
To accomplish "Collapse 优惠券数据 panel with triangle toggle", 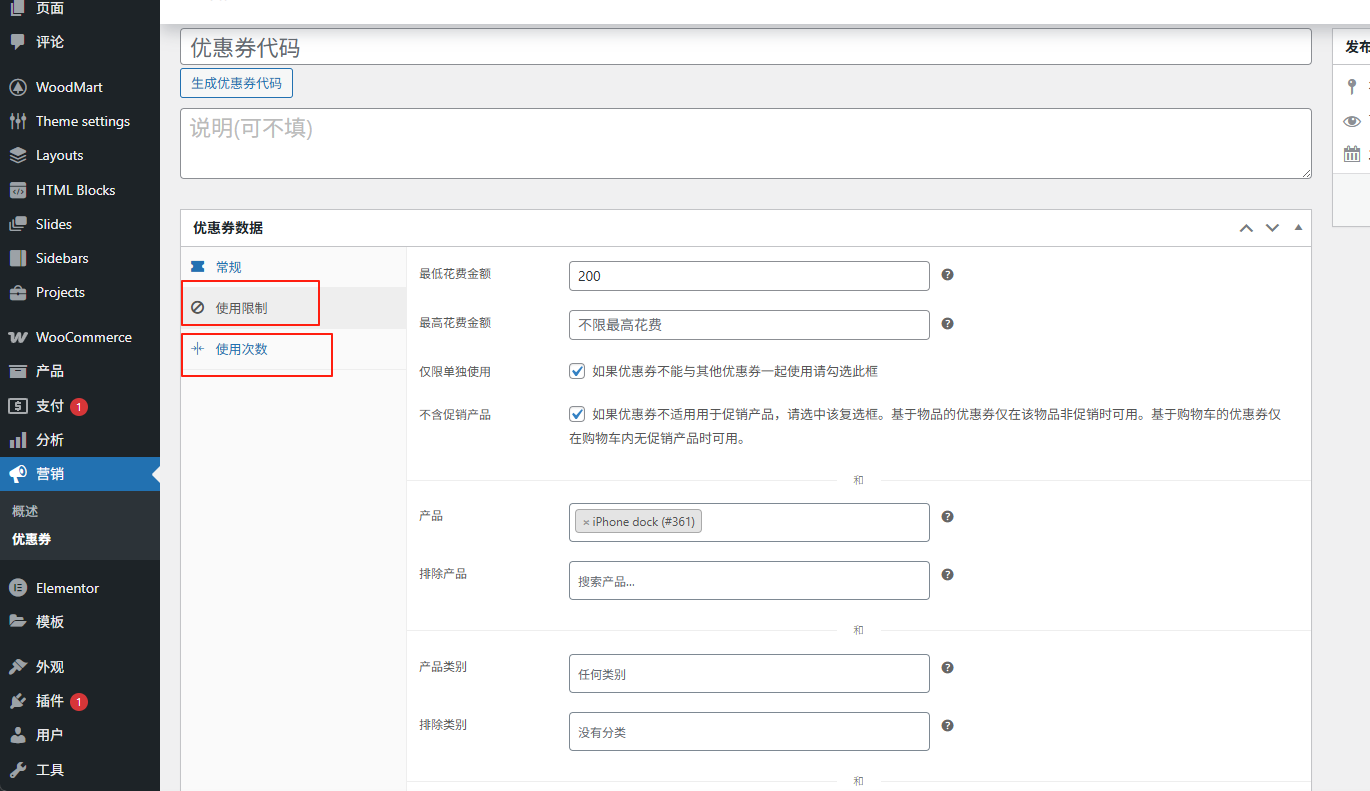I will click(x=1298, y=228).
